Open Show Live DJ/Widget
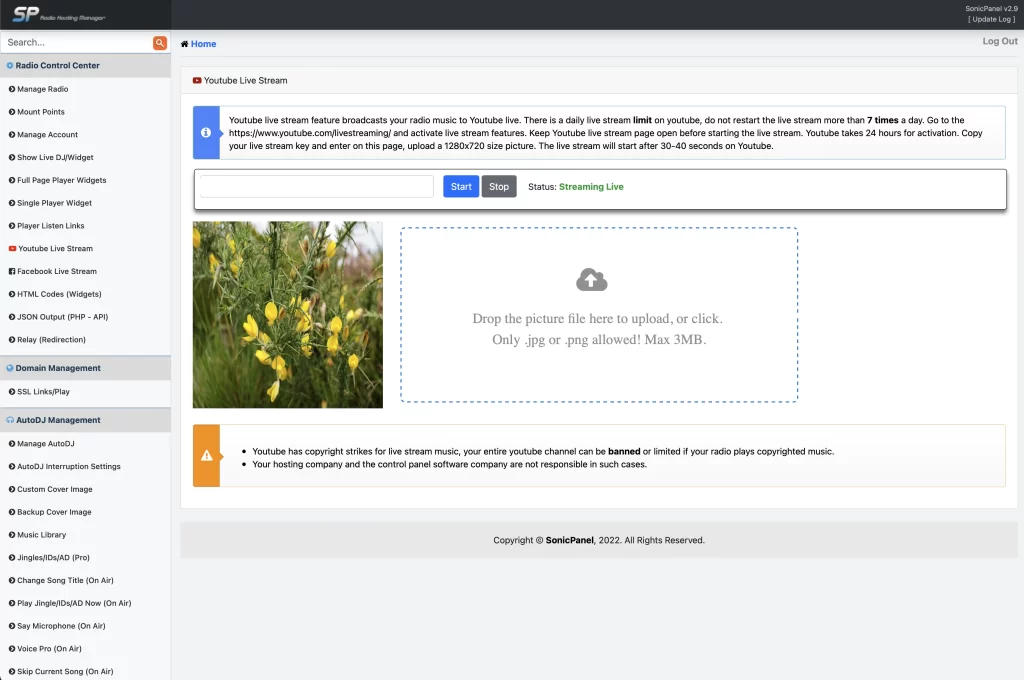The image size is (1024, 680). 55,157
